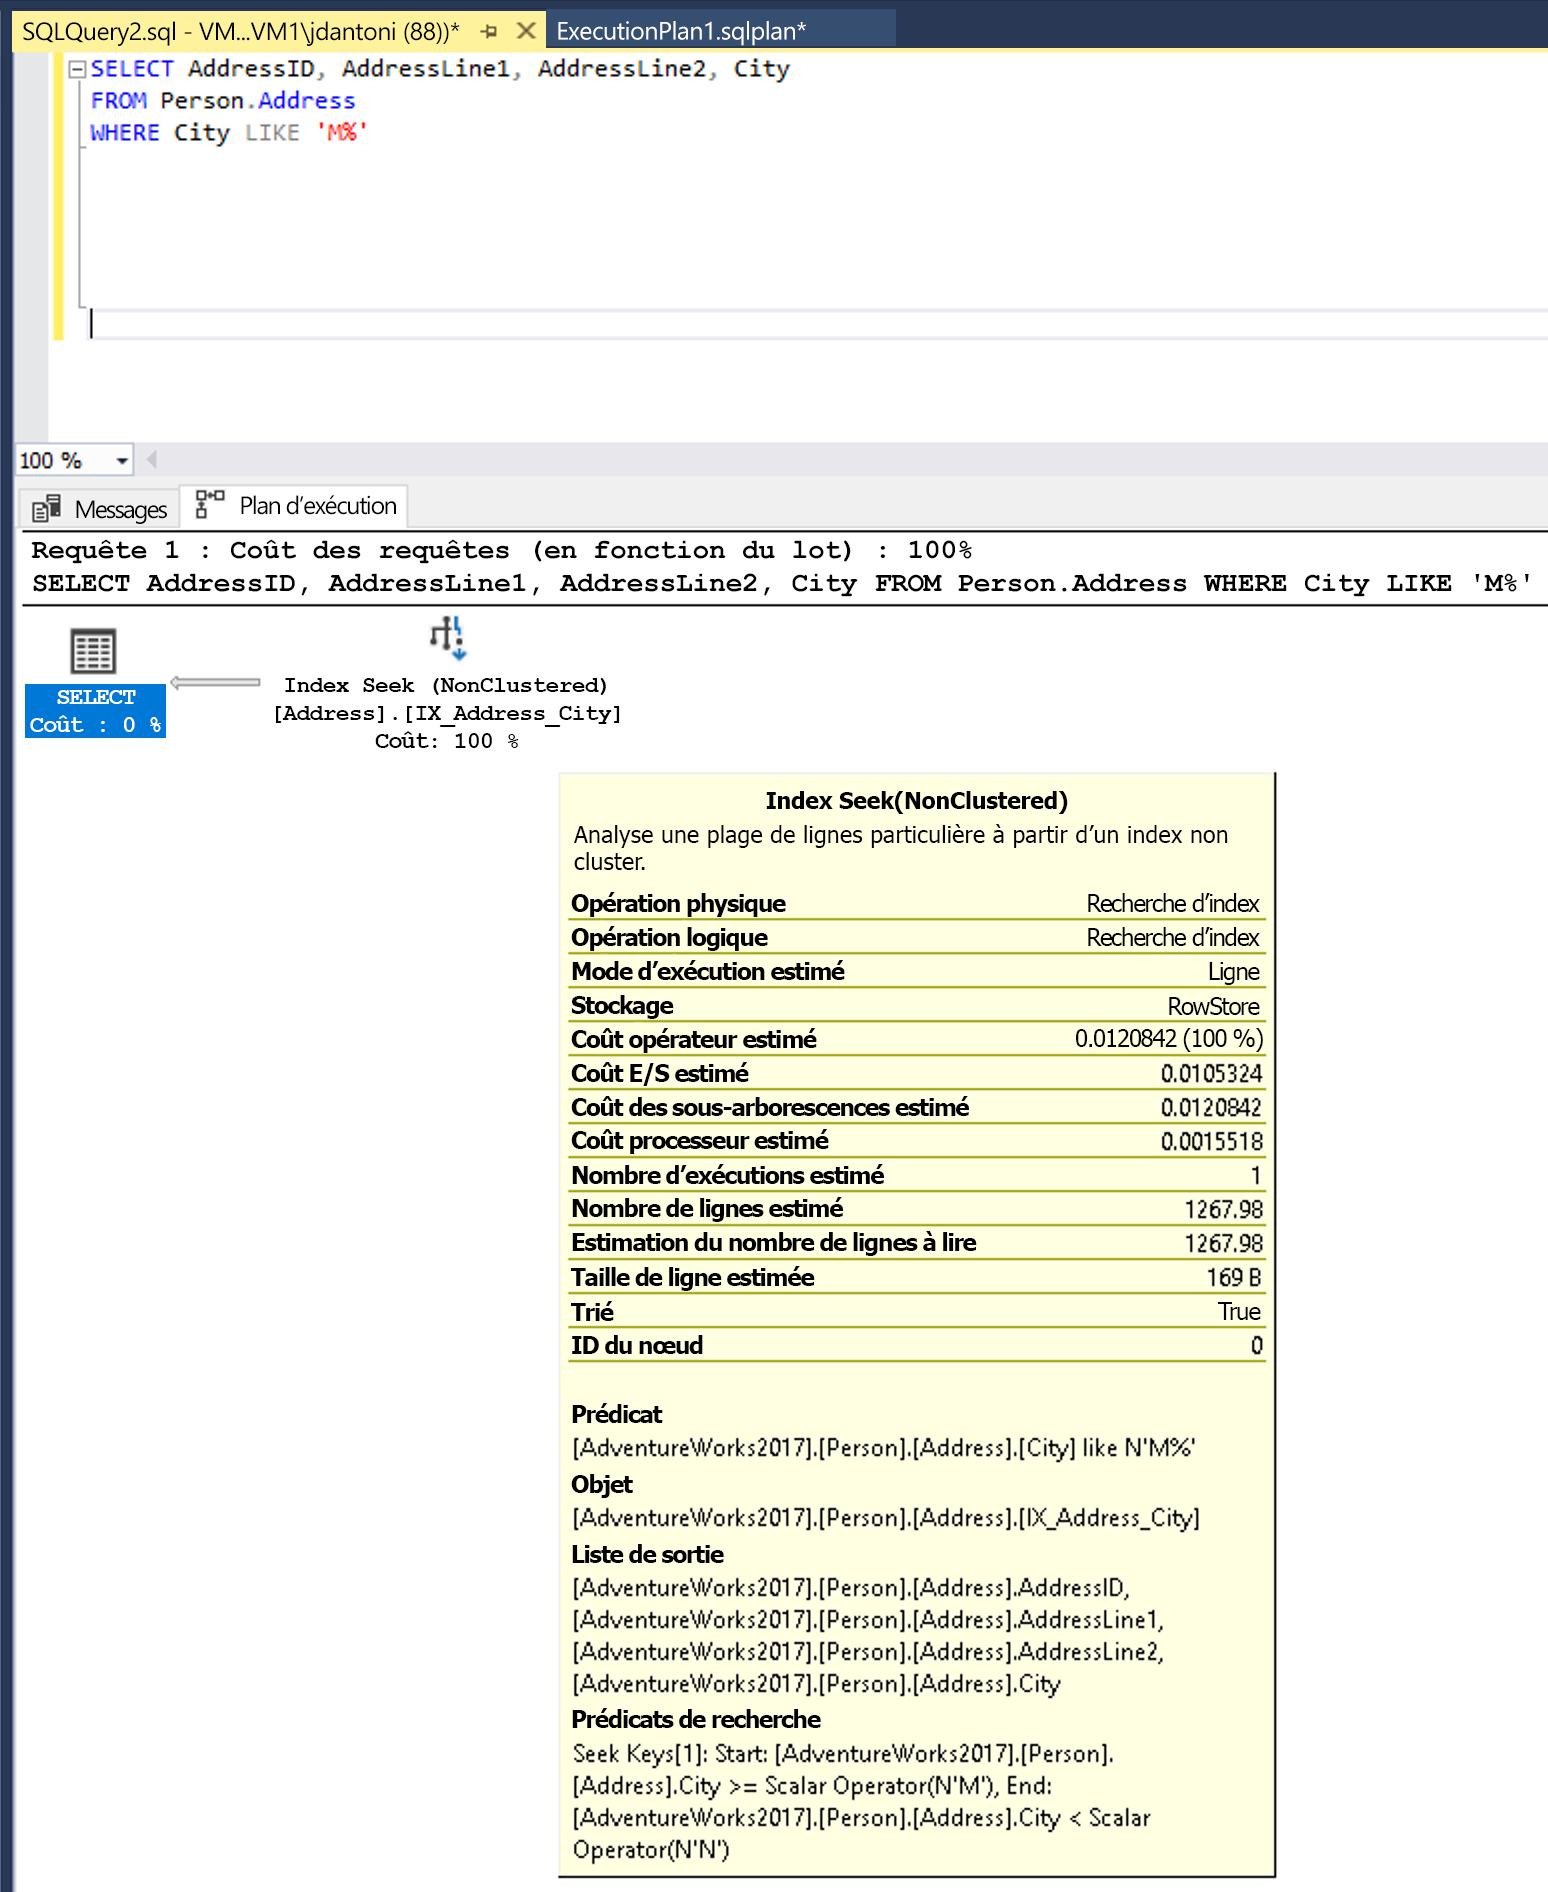
Task: Click the Index Seek(NonClustered) tooltip title
Action: 917,801
